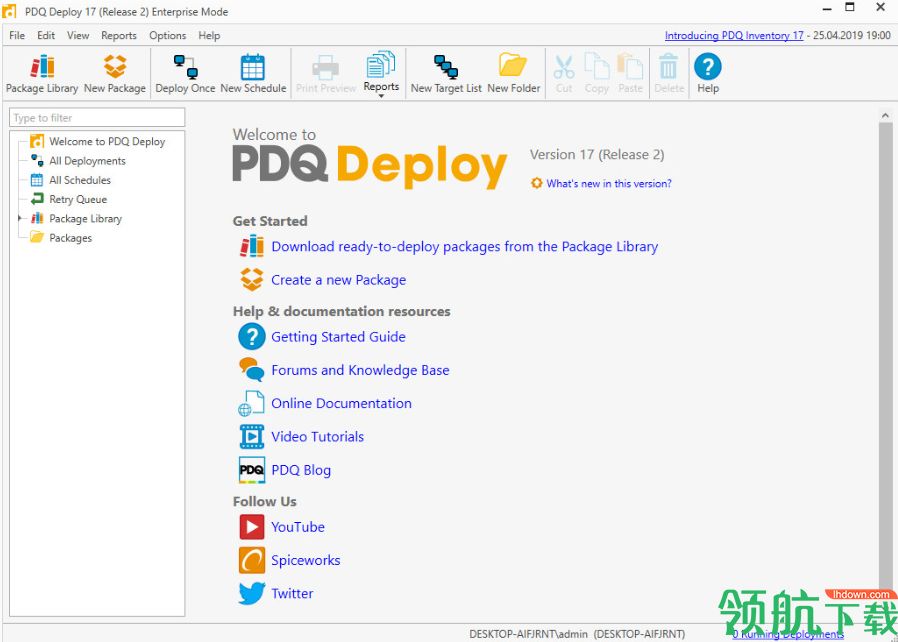The image size is (898, 642).
Task: Click the Type to filter field
Action: (97, 118)
